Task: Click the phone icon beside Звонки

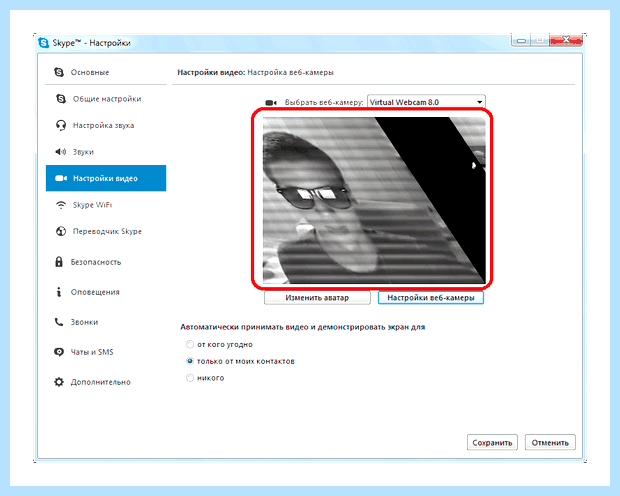Action: pyautogui.click(x=59, y=322)
